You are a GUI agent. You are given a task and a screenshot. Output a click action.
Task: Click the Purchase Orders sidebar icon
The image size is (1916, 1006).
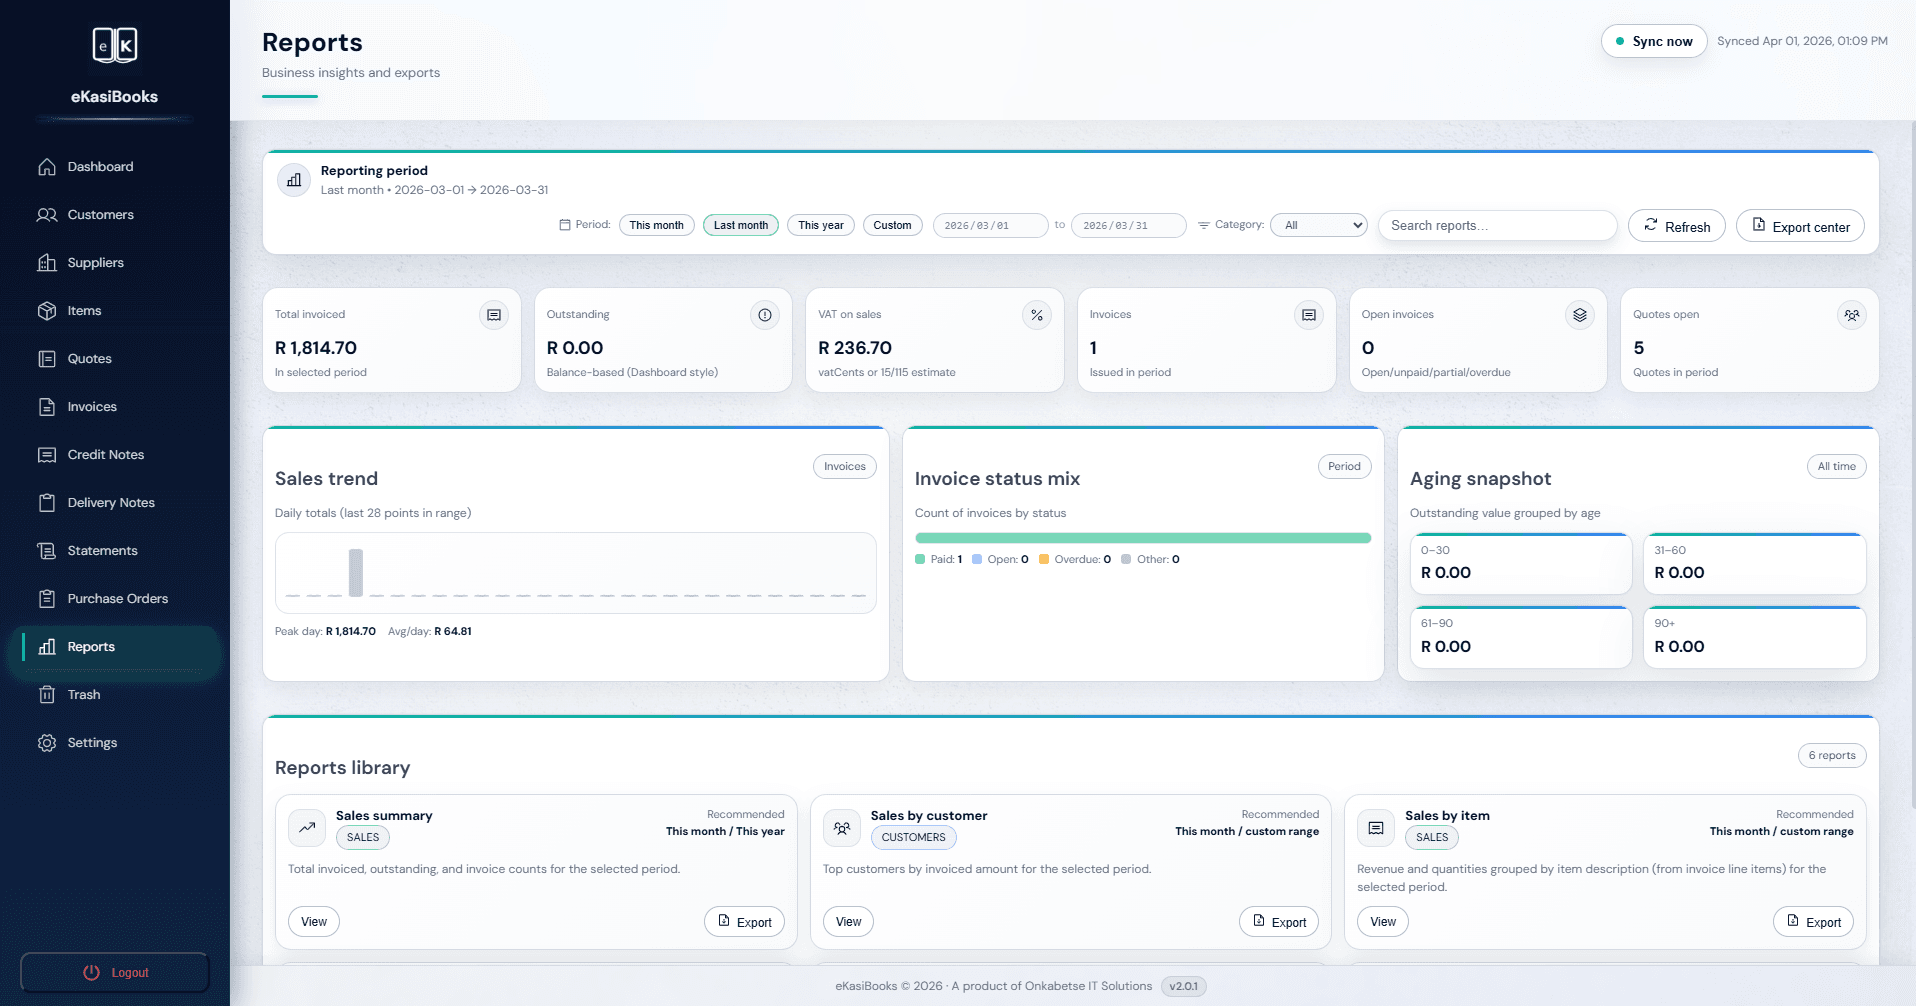[x=47, y=598]
